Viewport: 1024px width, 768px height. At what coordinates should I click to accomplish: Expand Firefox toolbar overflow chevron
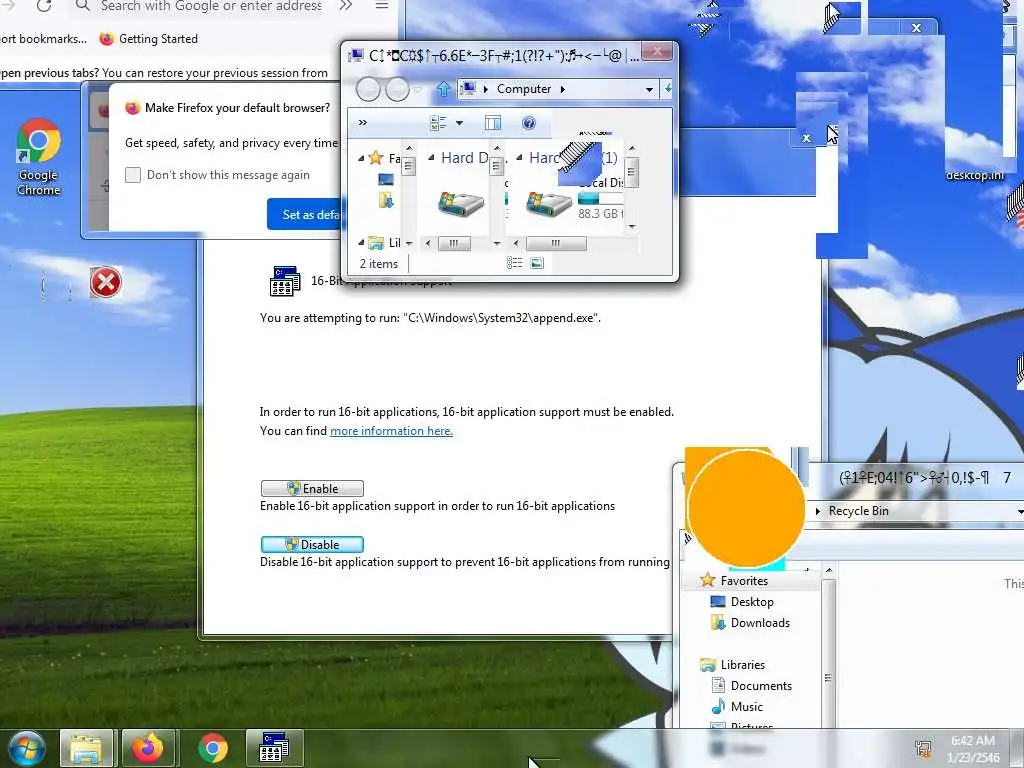[345, 6]
